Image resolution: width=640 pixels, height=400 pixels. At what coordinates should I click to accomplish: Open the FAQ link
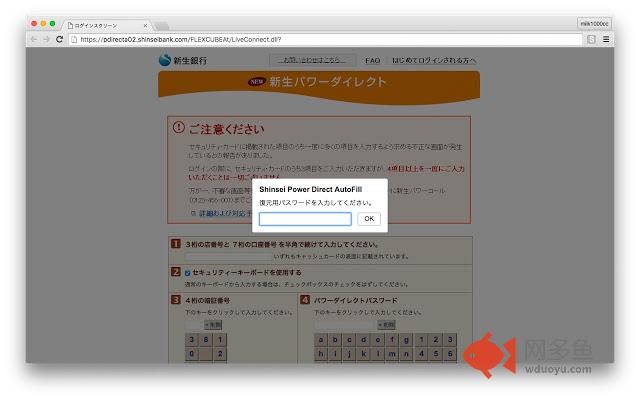[x=372, y=60]
